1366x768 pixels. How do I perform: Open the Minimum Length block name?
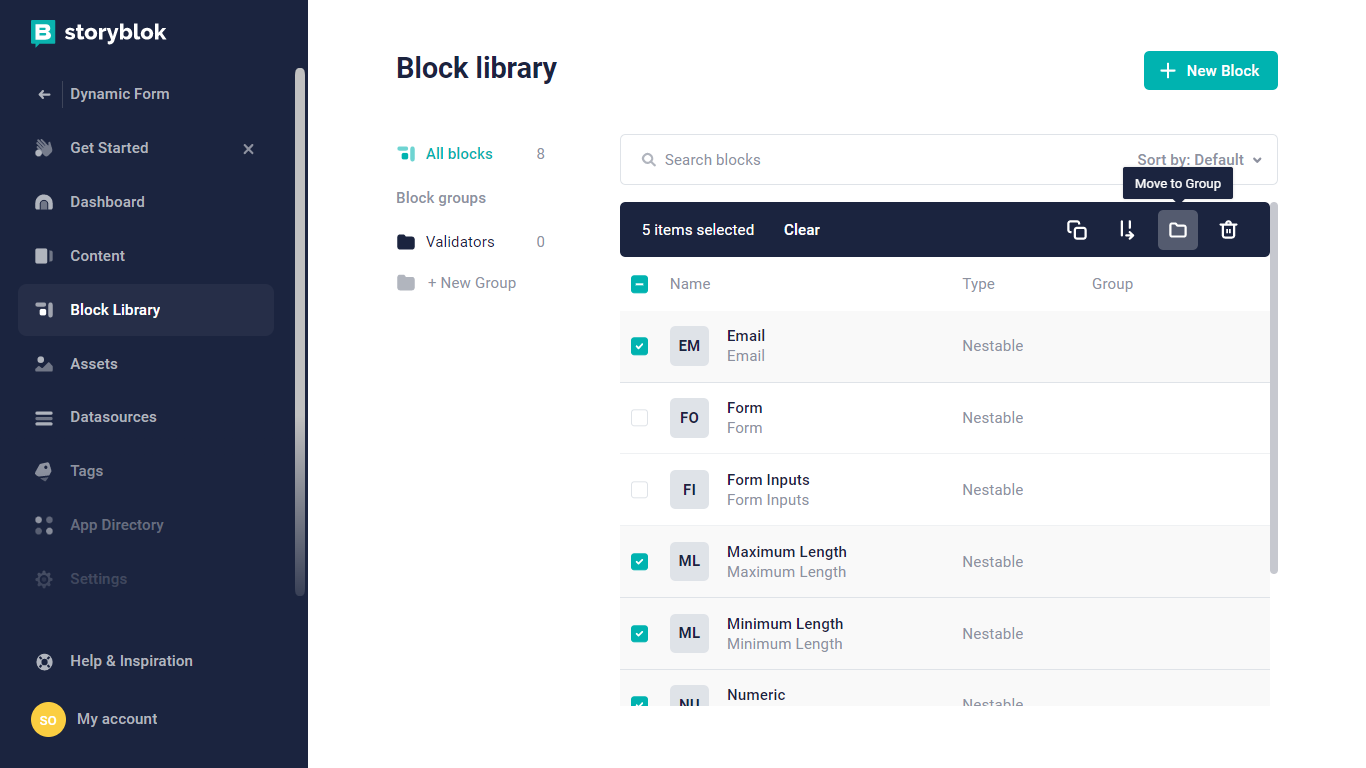(785, 624)
